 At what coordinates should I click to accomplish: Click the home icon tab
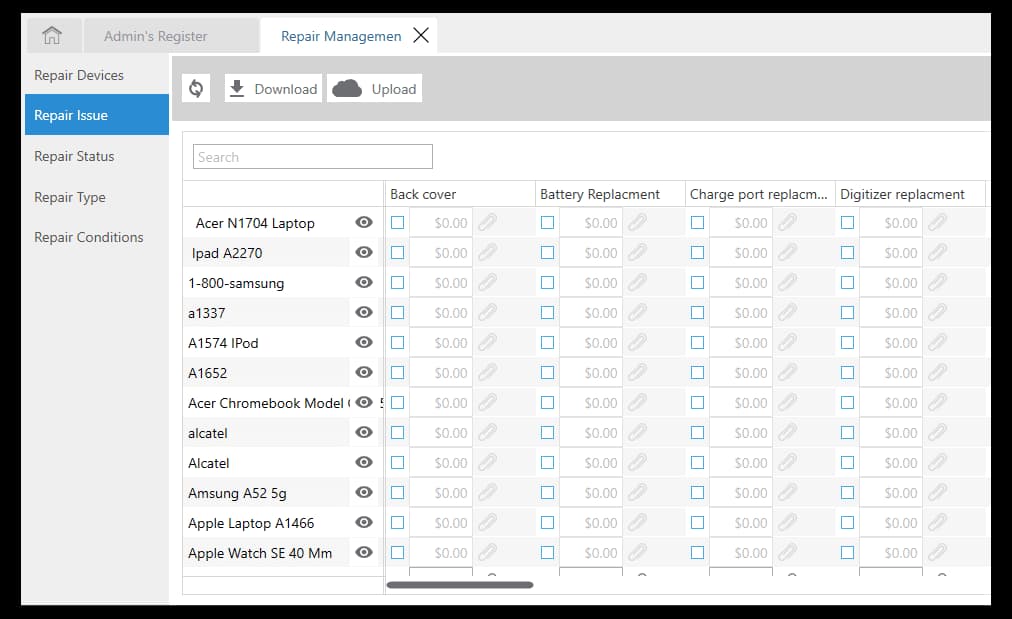[52, 36]
